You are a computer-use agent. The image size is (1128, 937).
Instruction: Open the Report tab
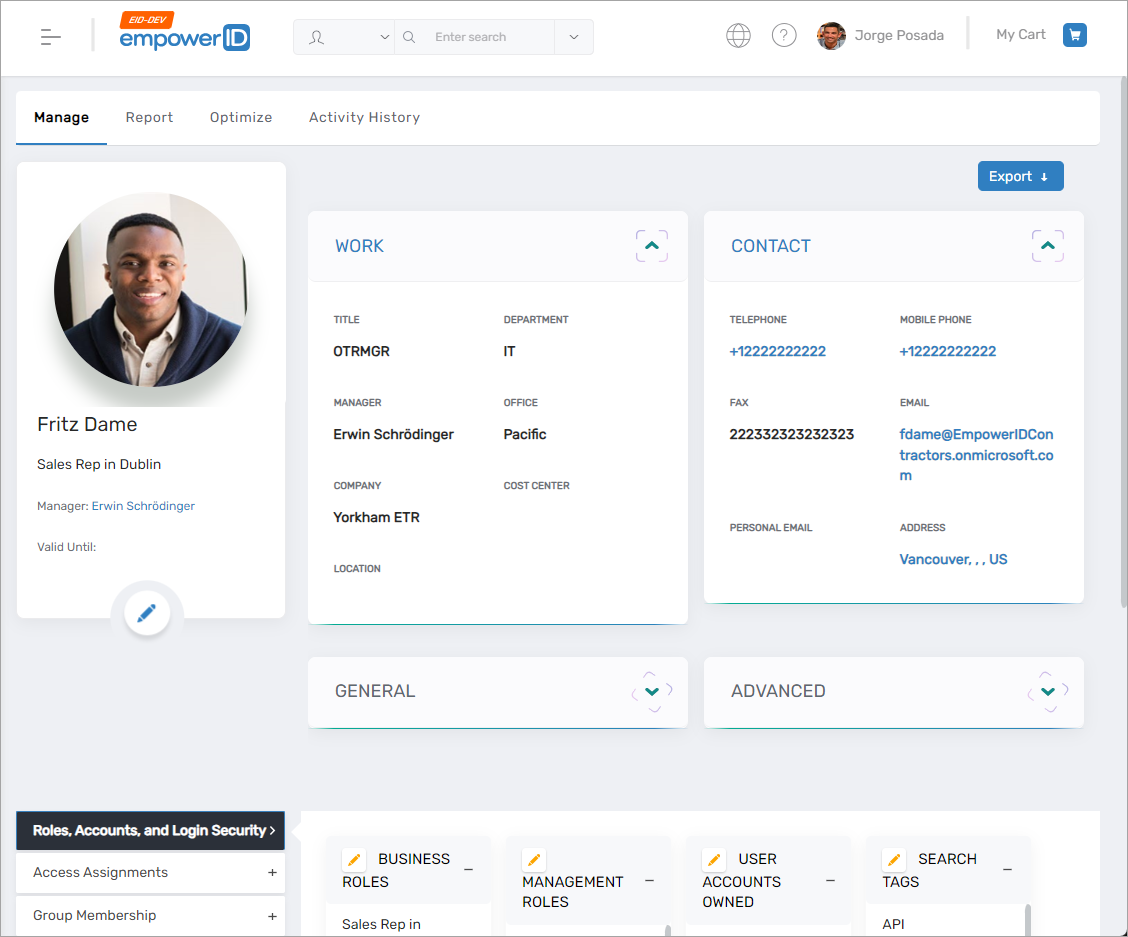(149, 117)
